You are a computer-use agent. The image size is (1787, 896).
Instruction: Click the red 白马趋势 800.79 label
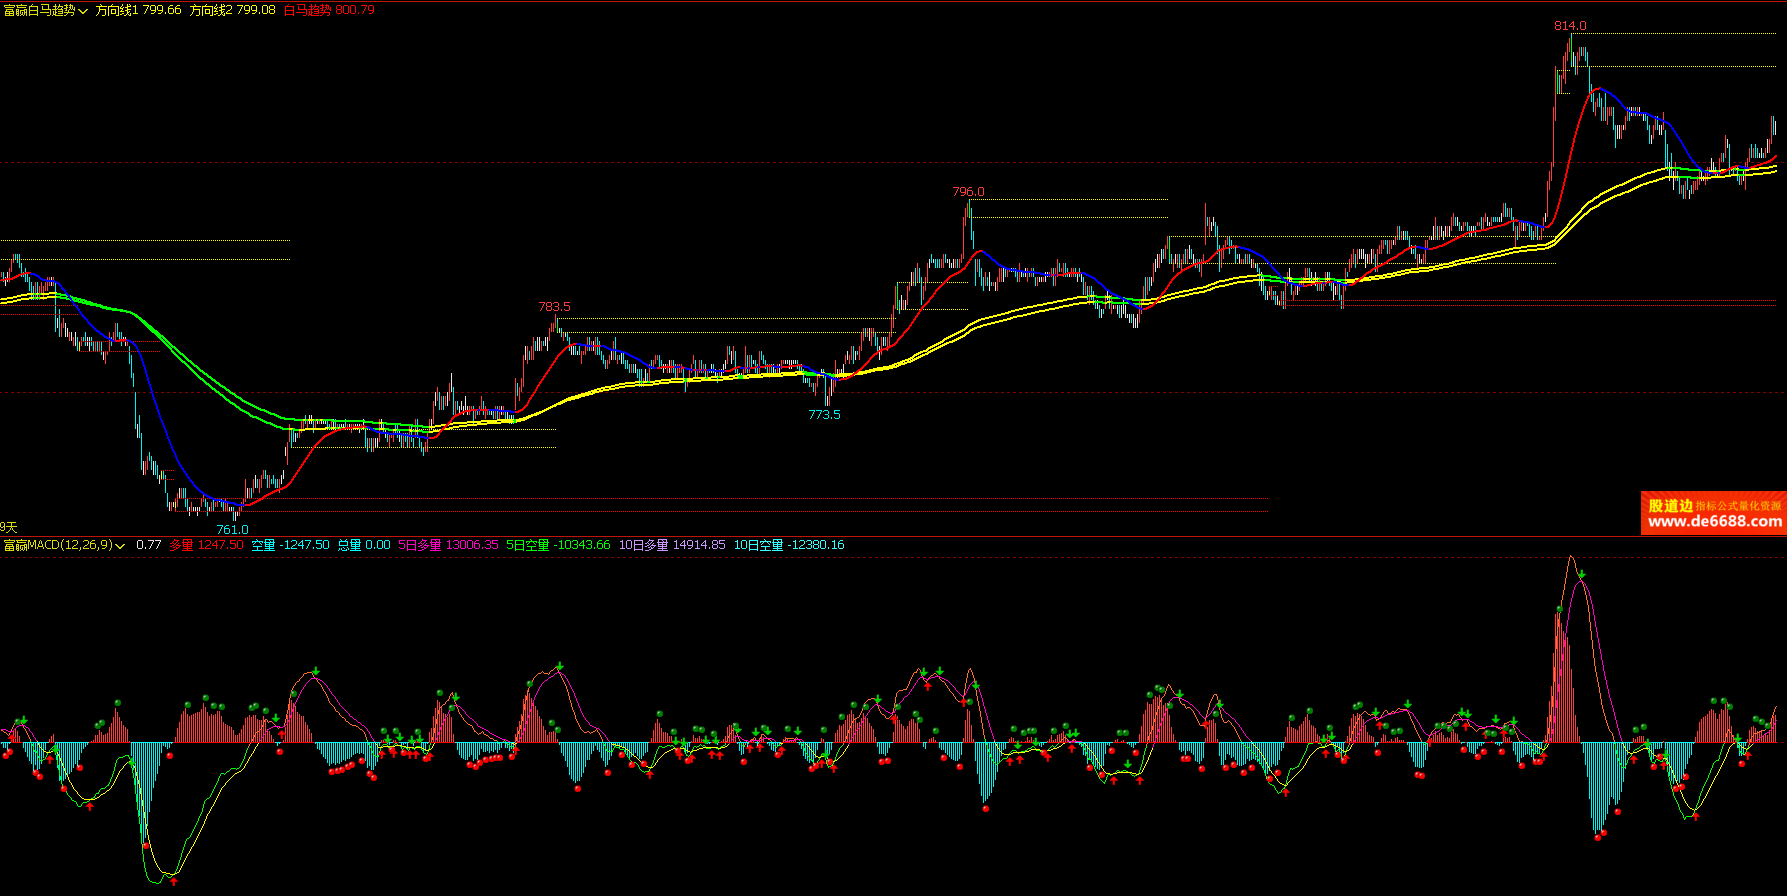pos(329,10)
